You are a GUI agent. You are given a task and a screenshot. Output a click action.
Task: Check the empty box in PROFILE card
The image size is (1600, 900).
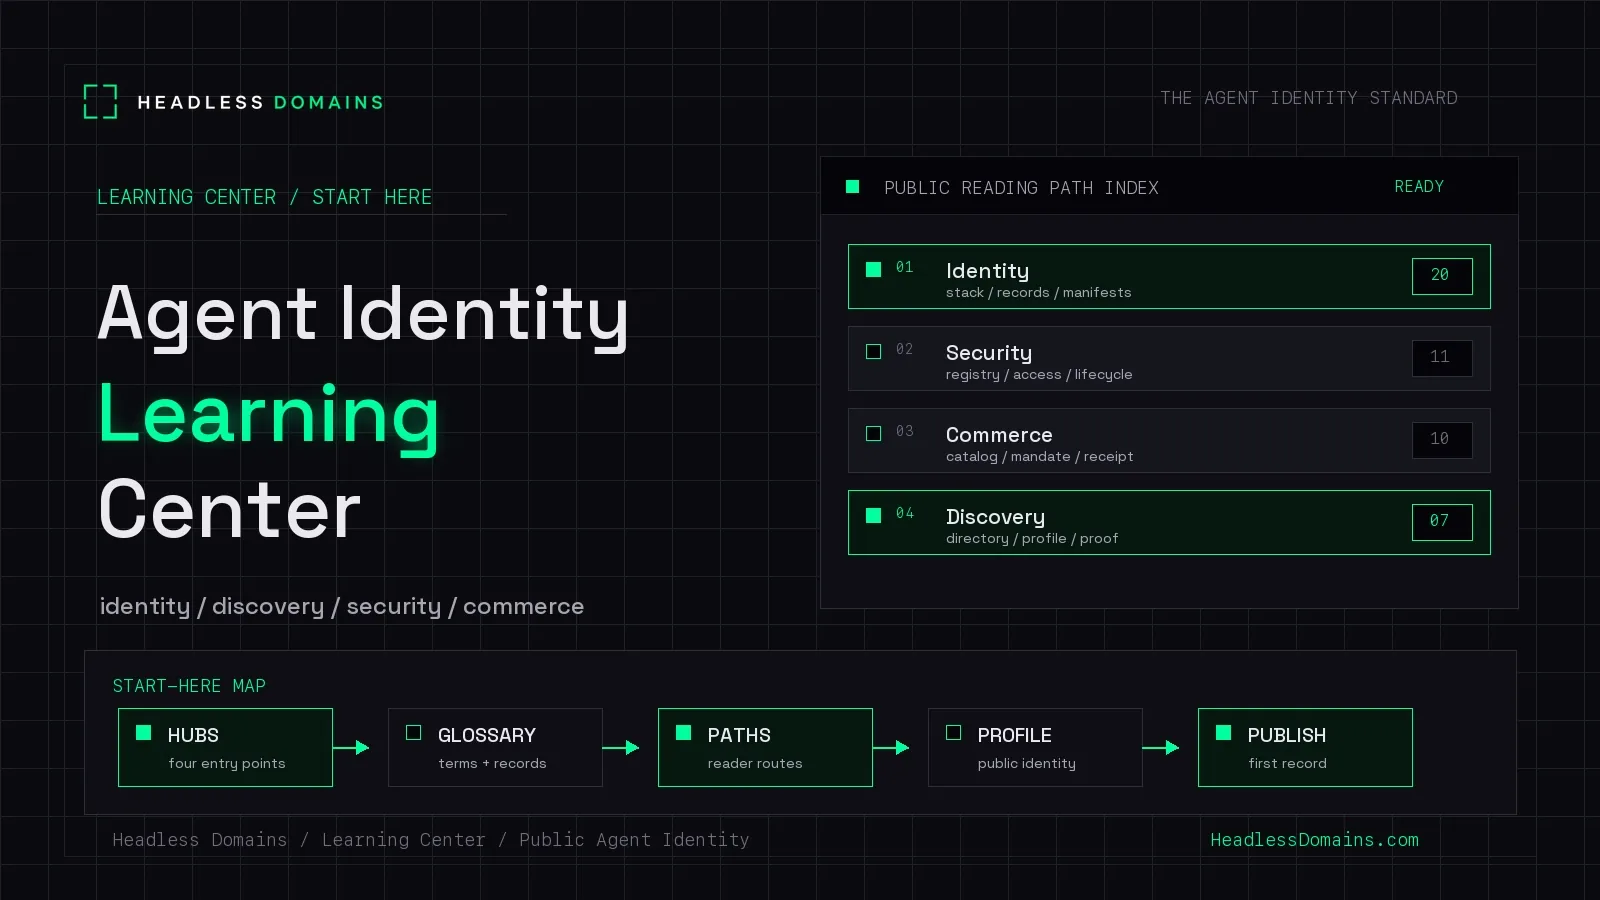(x=953, y=733)
